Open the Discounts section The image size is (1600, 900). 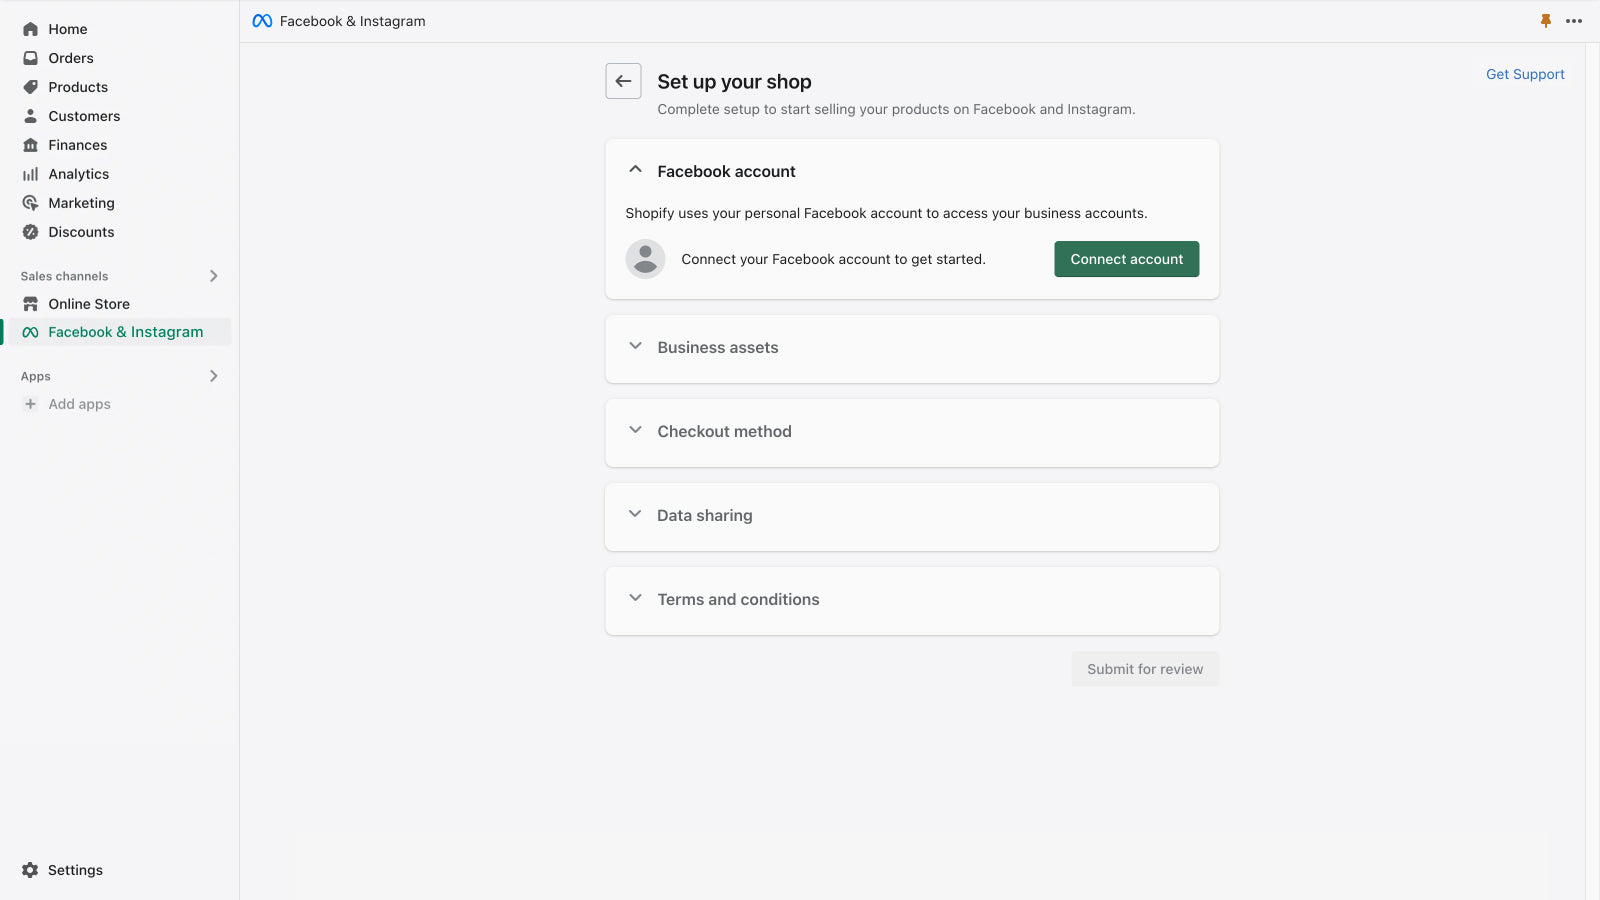coord(81,232)
